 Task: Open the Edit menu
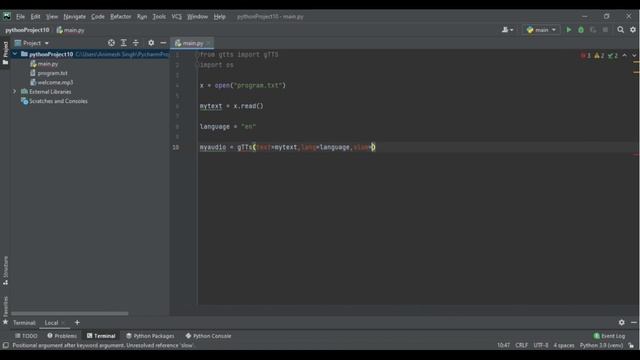click(36, 16)
